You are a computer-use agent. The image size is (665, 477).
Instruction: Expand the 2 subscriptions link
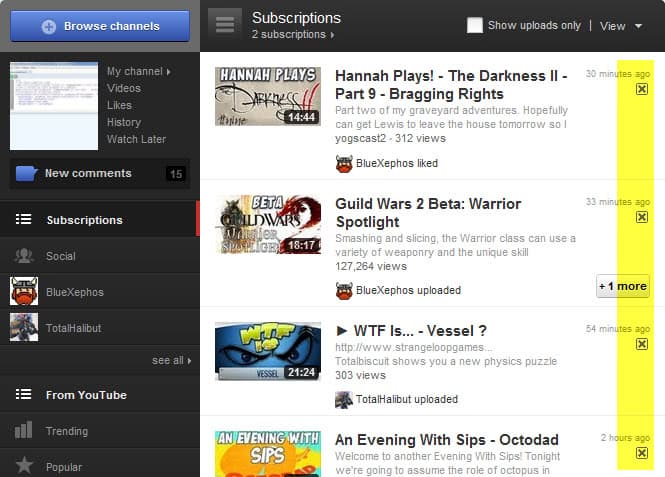(293, 34)
